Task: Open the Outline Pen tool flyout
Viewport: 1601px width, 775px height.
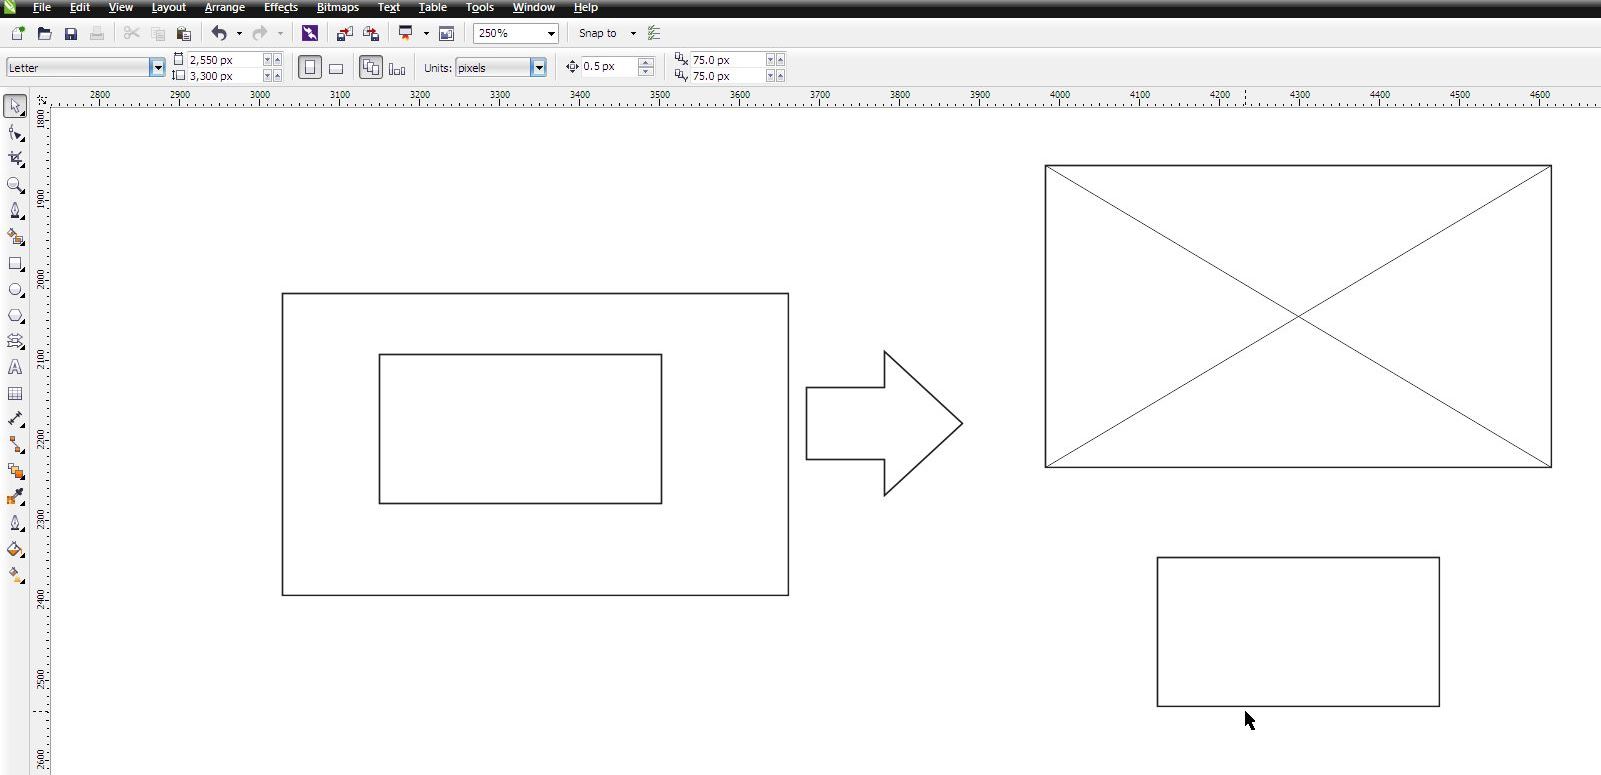Action: pos(15,523)
